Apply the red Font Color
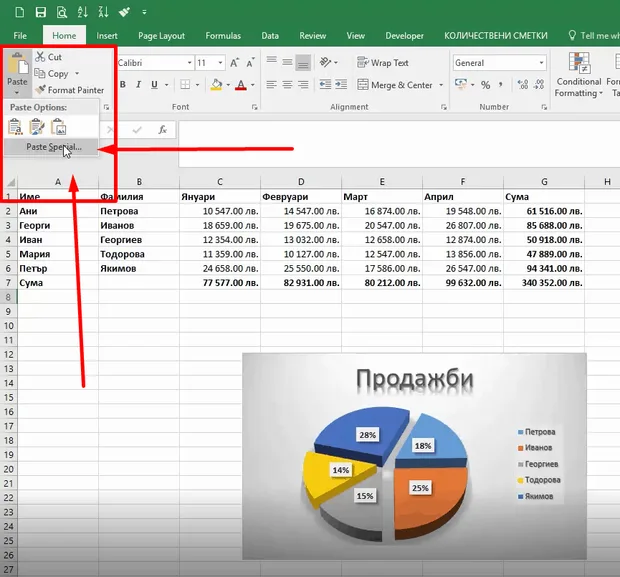The height and width of the screenshot is (577, 620). point(241,85)
